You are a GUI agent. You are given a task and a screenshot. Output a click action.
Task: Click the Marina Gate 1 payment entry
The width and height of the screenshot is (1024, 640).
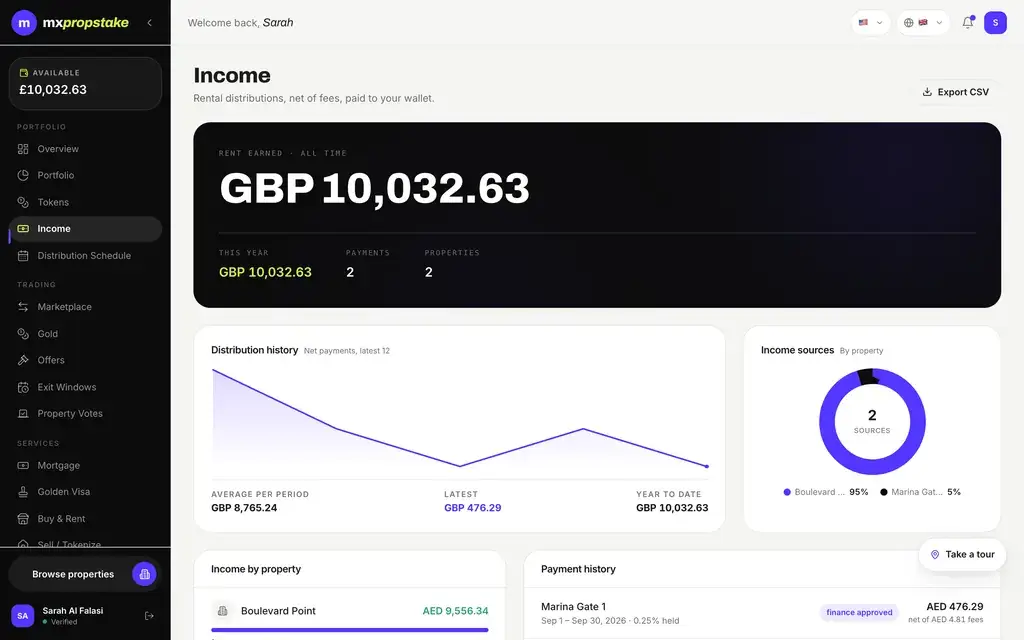coord(762,613)
